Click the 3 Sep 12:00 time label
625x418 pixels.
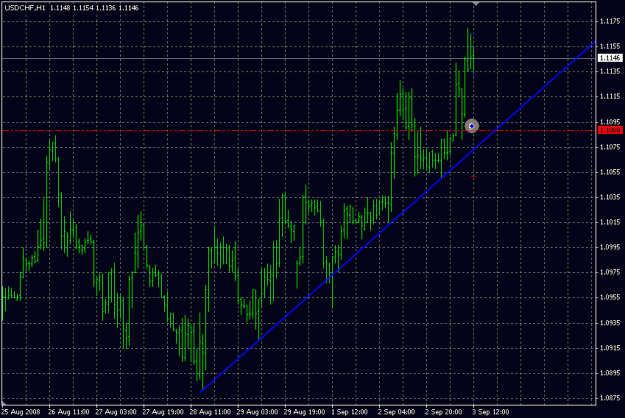tap(491, 412)
